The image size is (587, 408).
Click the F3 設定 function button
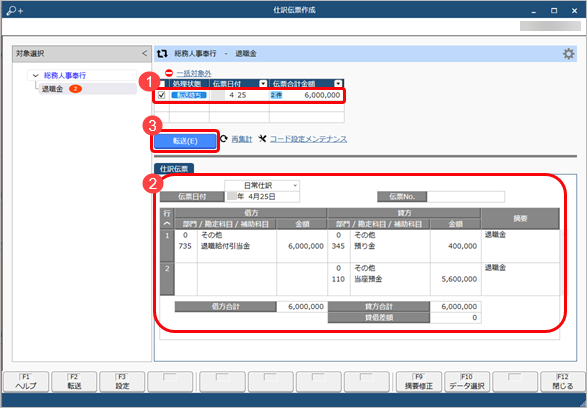[122, 381]
